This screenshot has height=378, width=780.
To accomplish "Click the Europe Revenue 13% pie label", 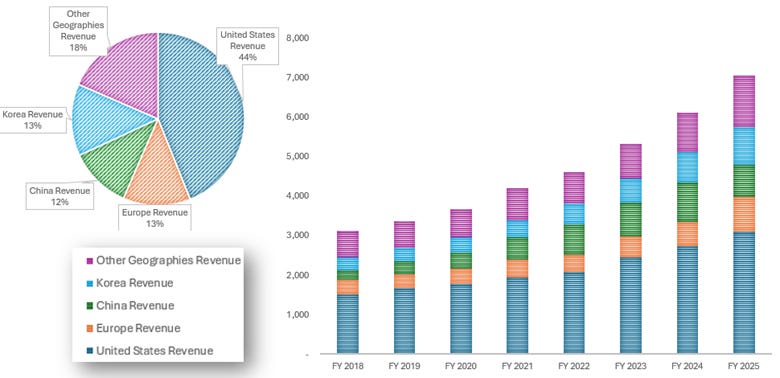I will click(x=155, y=218).
